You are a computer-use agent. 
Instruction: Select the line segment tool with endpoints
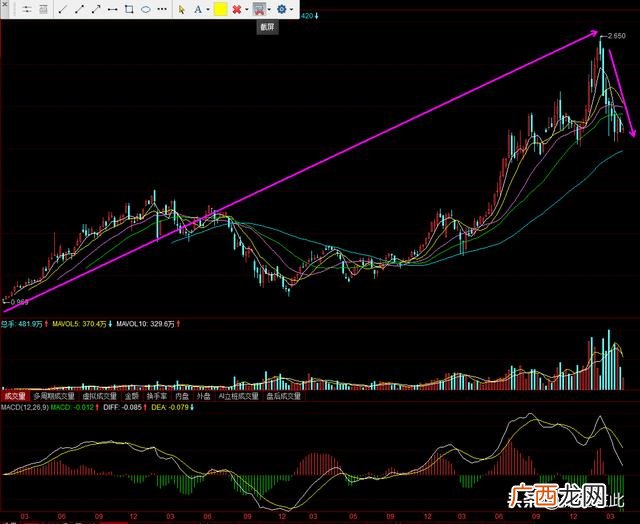[79, 9]
